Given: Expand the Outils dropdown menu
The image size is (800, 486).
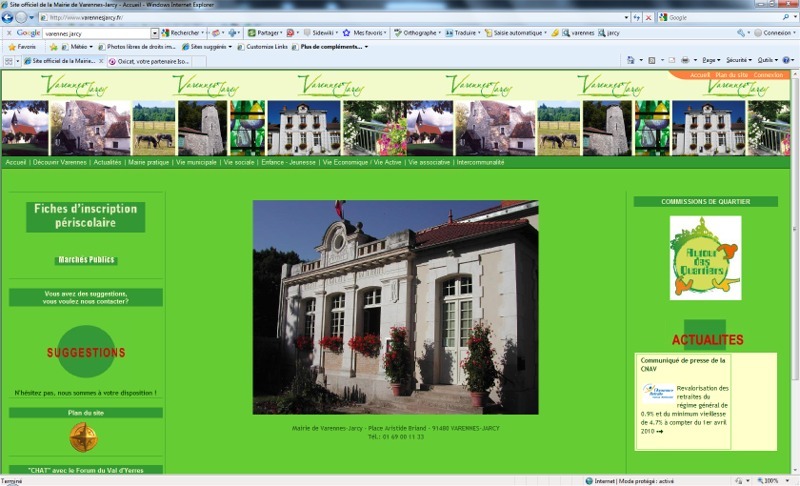Looking at the screenshot, I should pyautogui.click(x=767, y=60).
